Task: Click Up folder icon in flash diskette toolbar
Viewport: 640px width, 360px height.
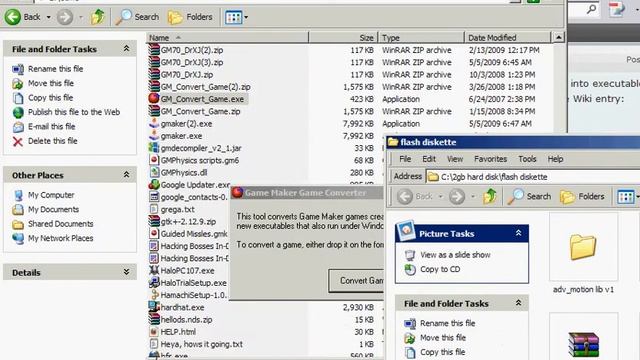Action: click(x=489, y=196)
